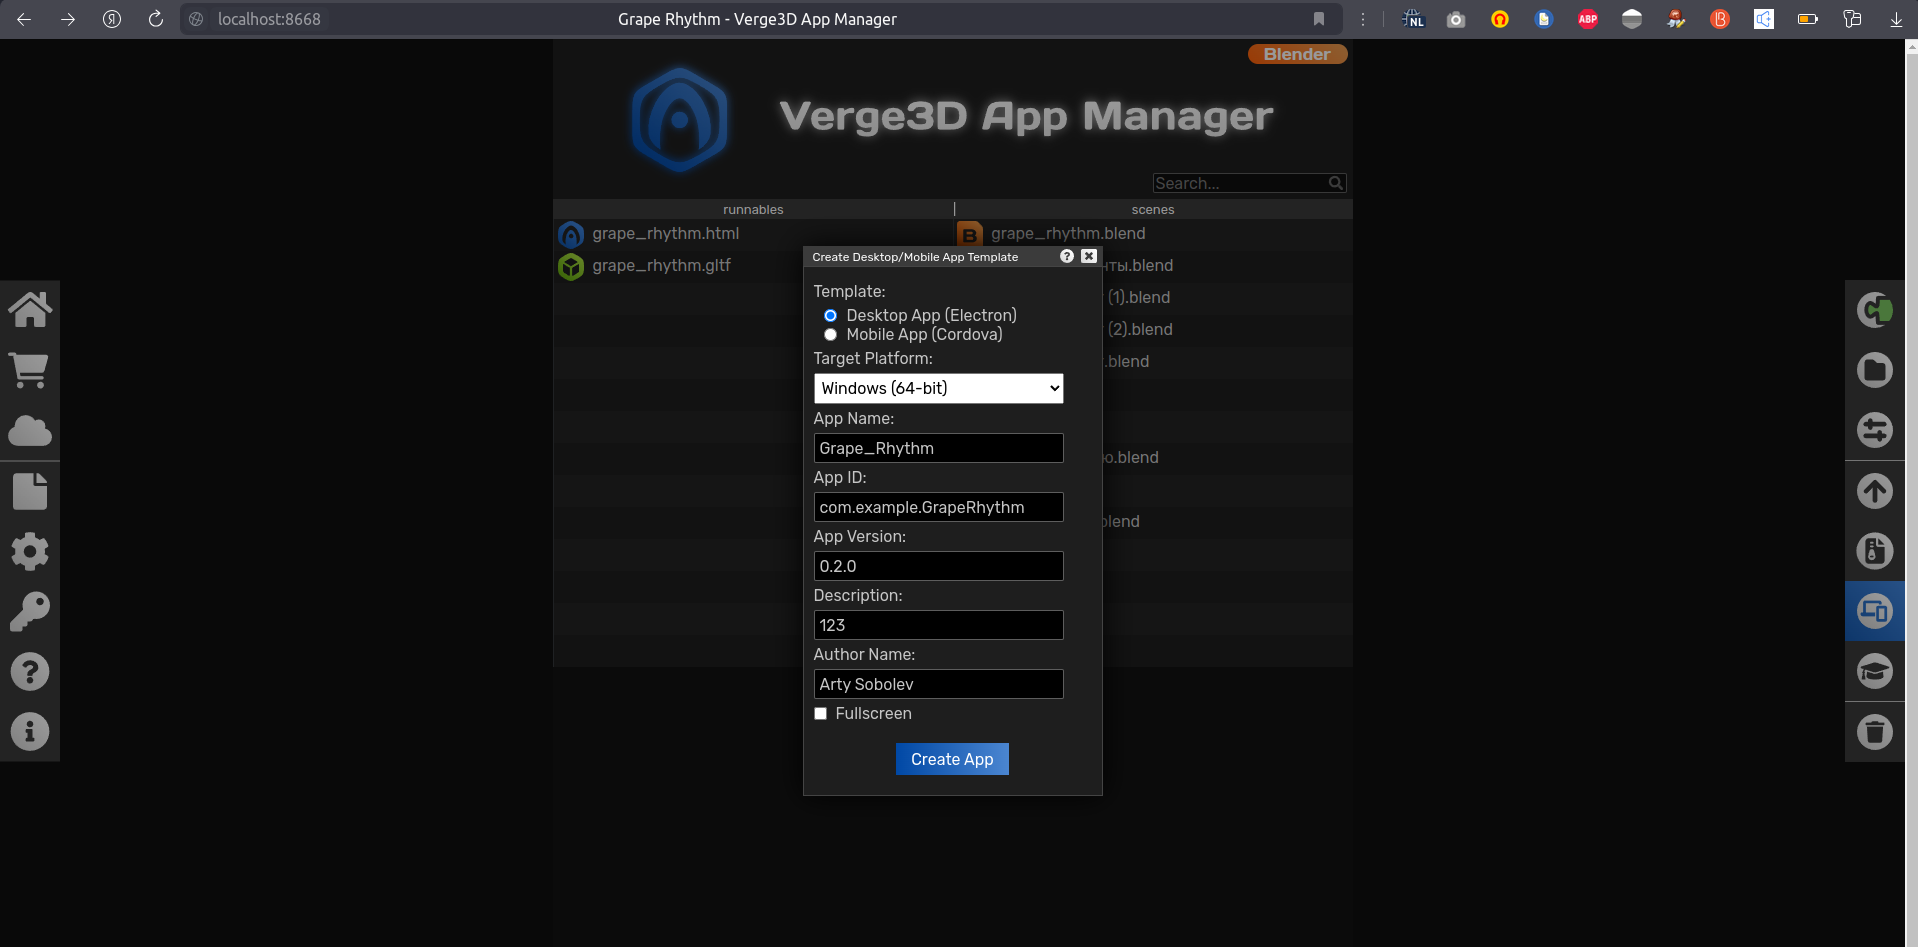This screenshot has height=947, width=1918.
Task: Click the key license icon
Action: click(x=30, y=611)
